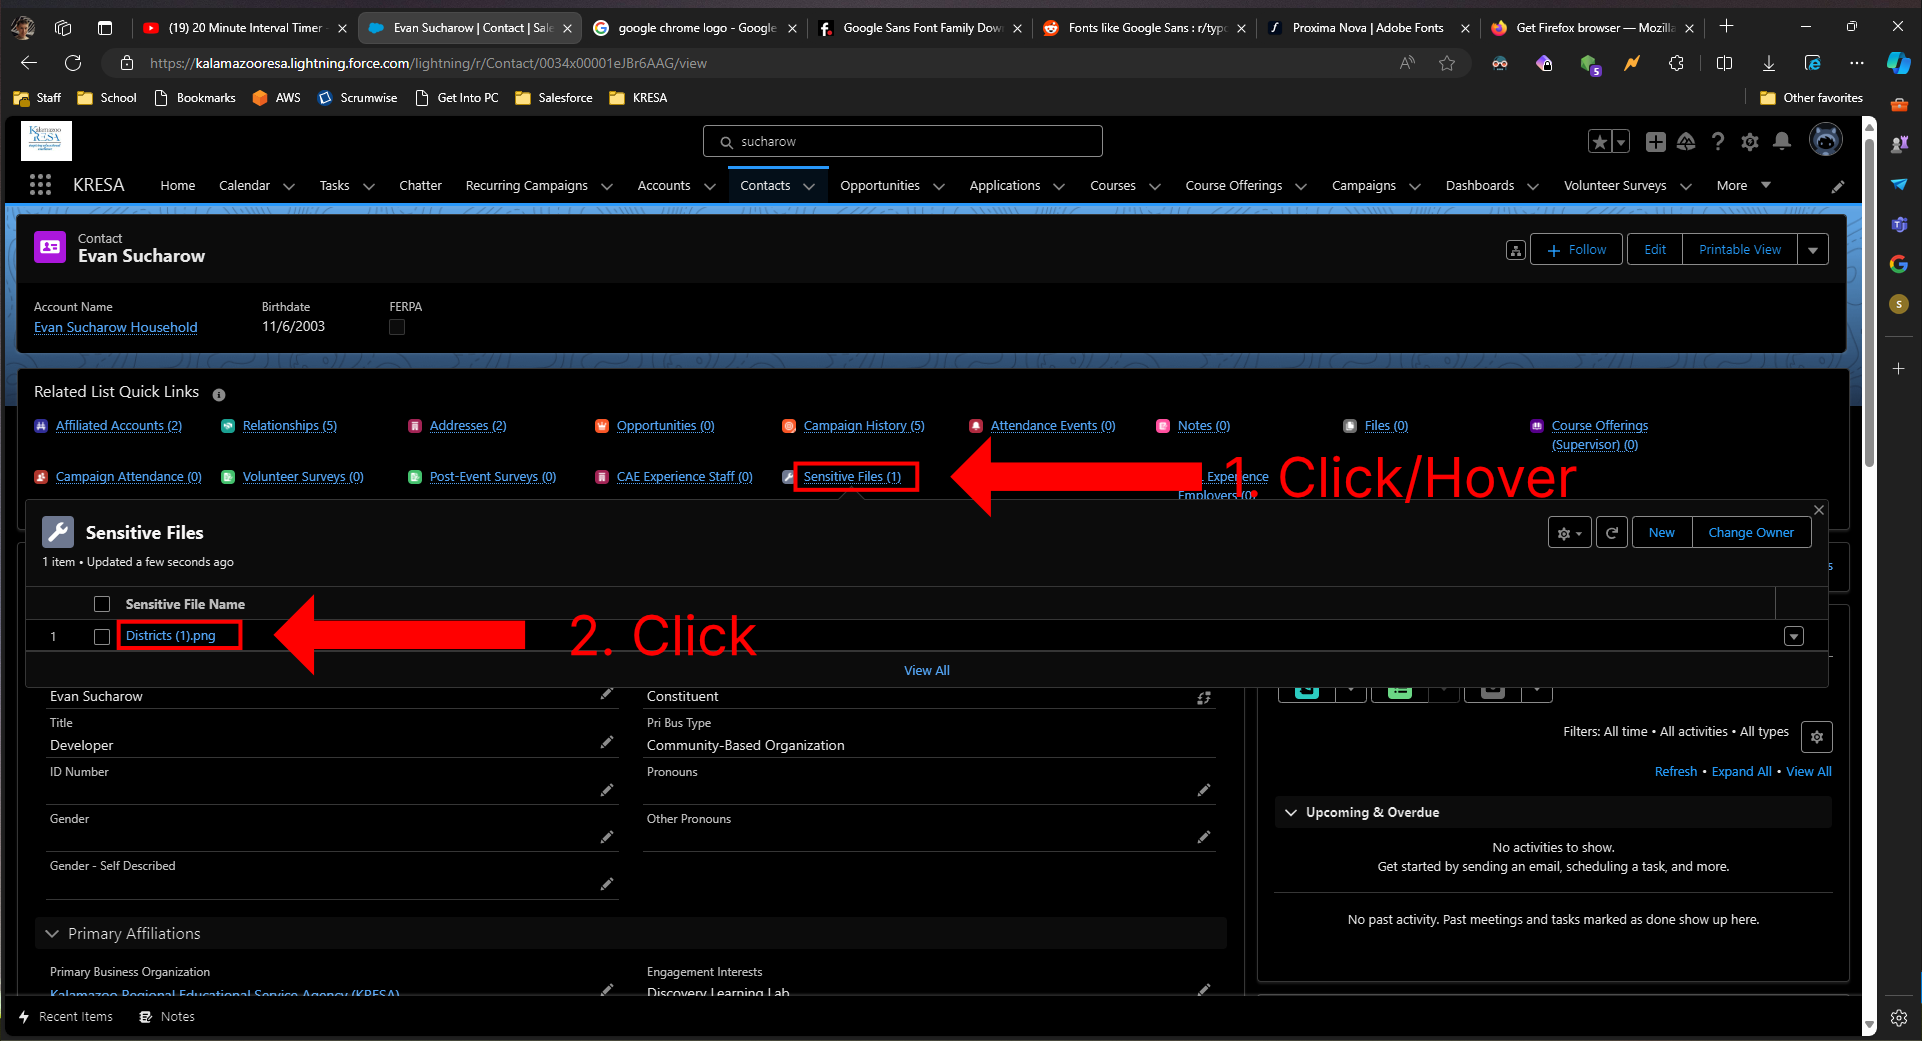
Task: Open the notifications bell
Action: pyautogui.click(x=1782, y=142)
